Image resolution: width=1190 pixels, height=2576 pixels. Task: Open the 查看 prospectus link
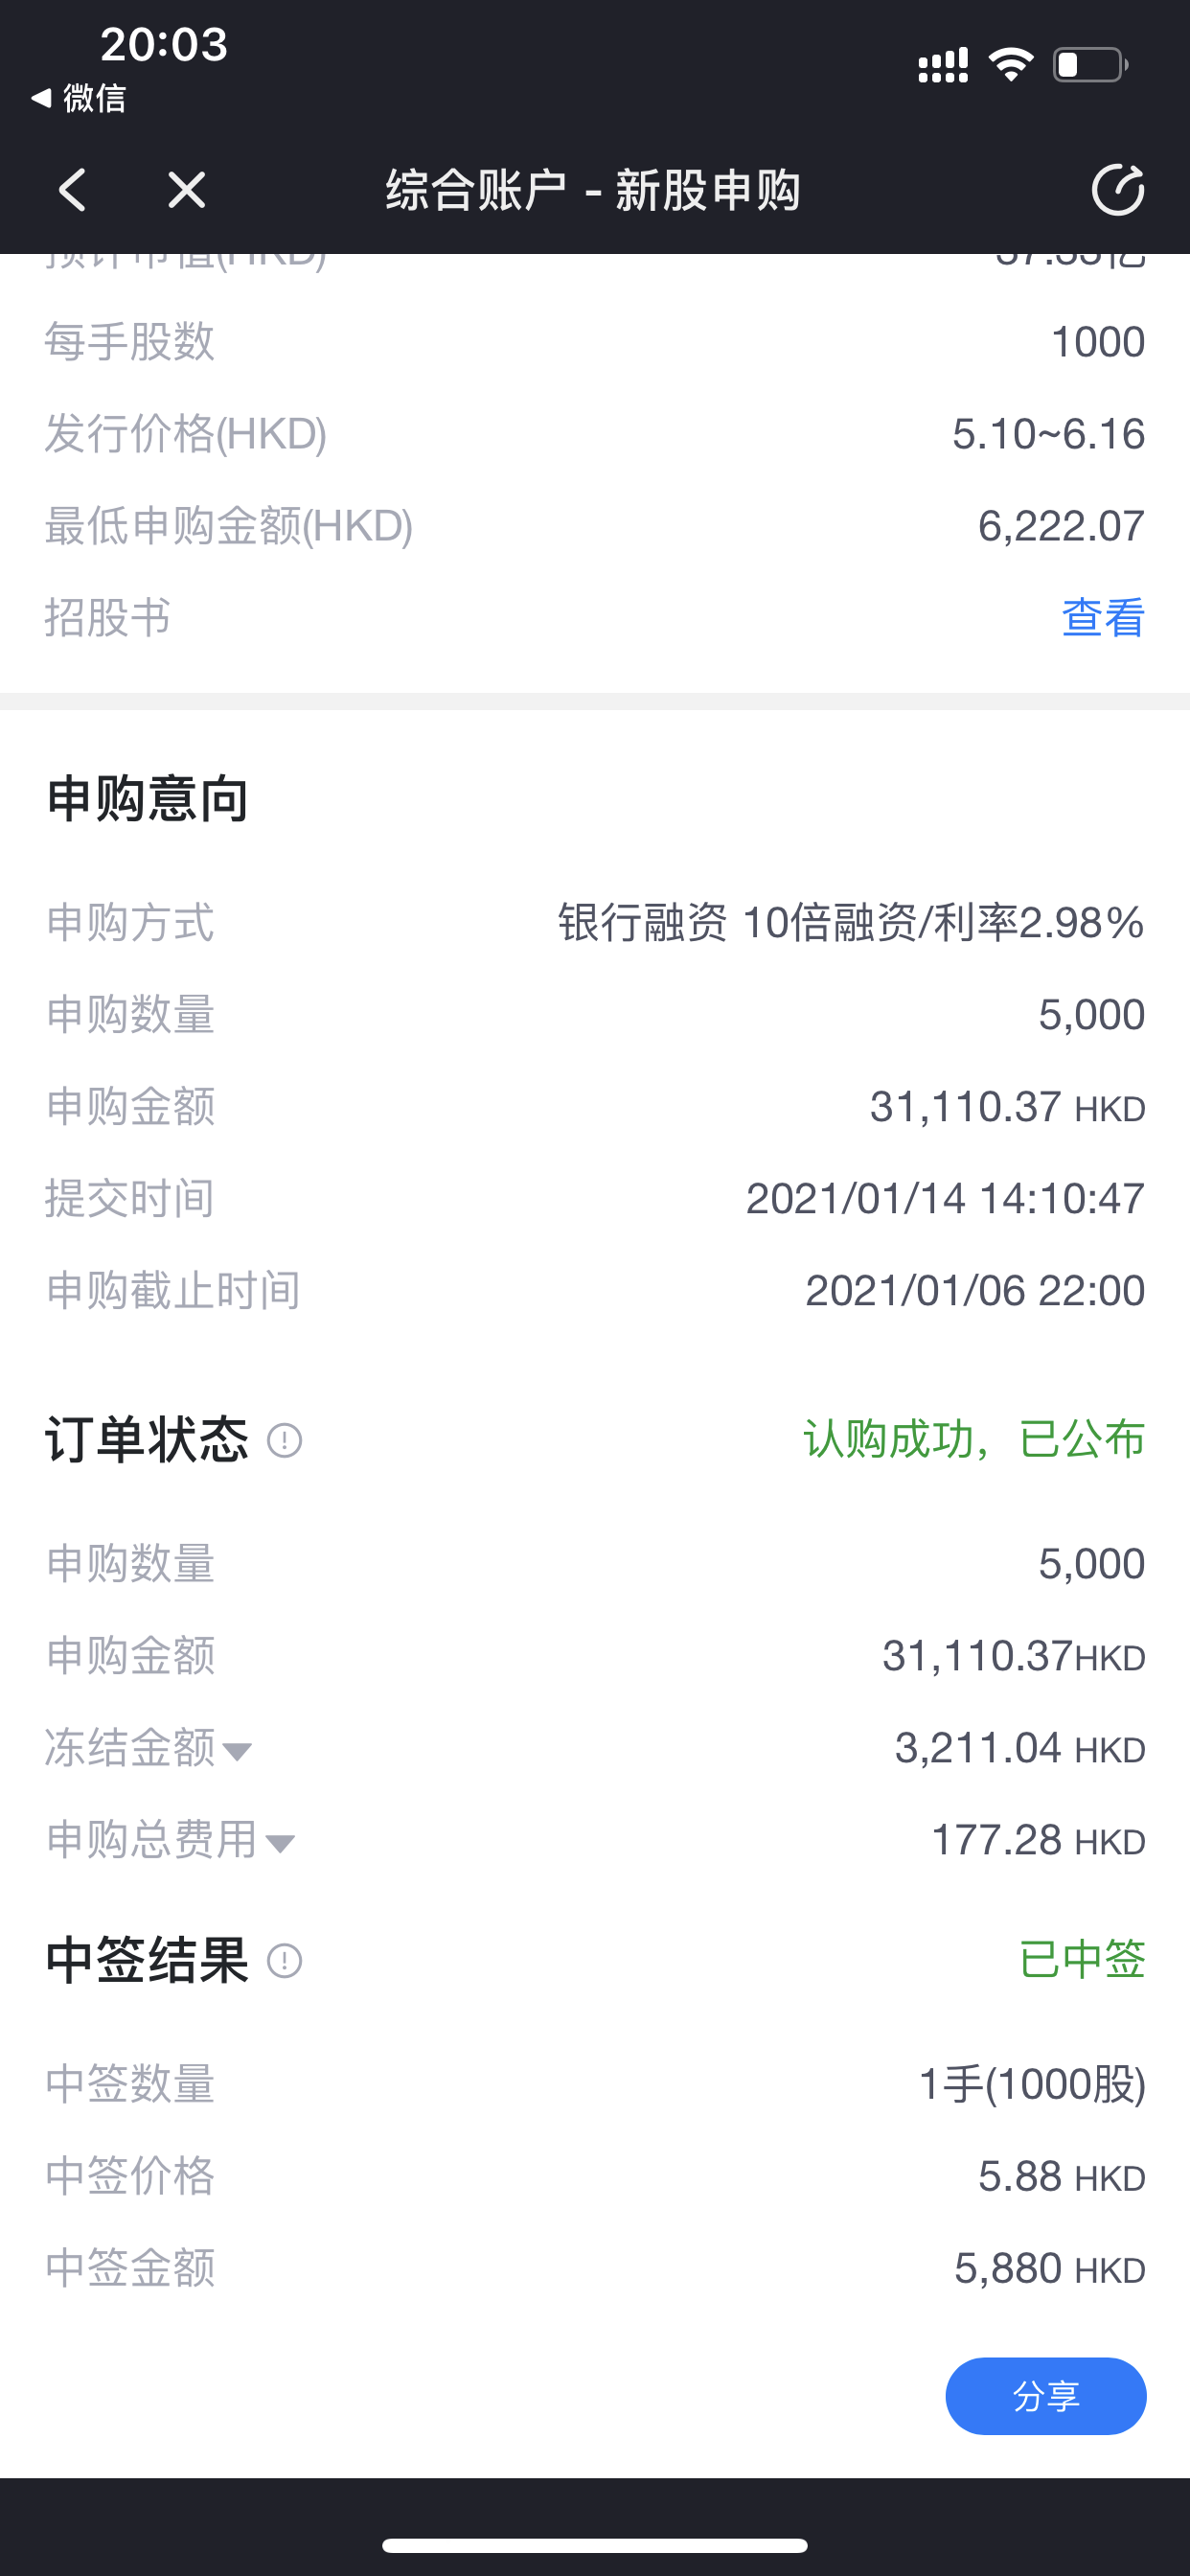[x=1103, y=617]
